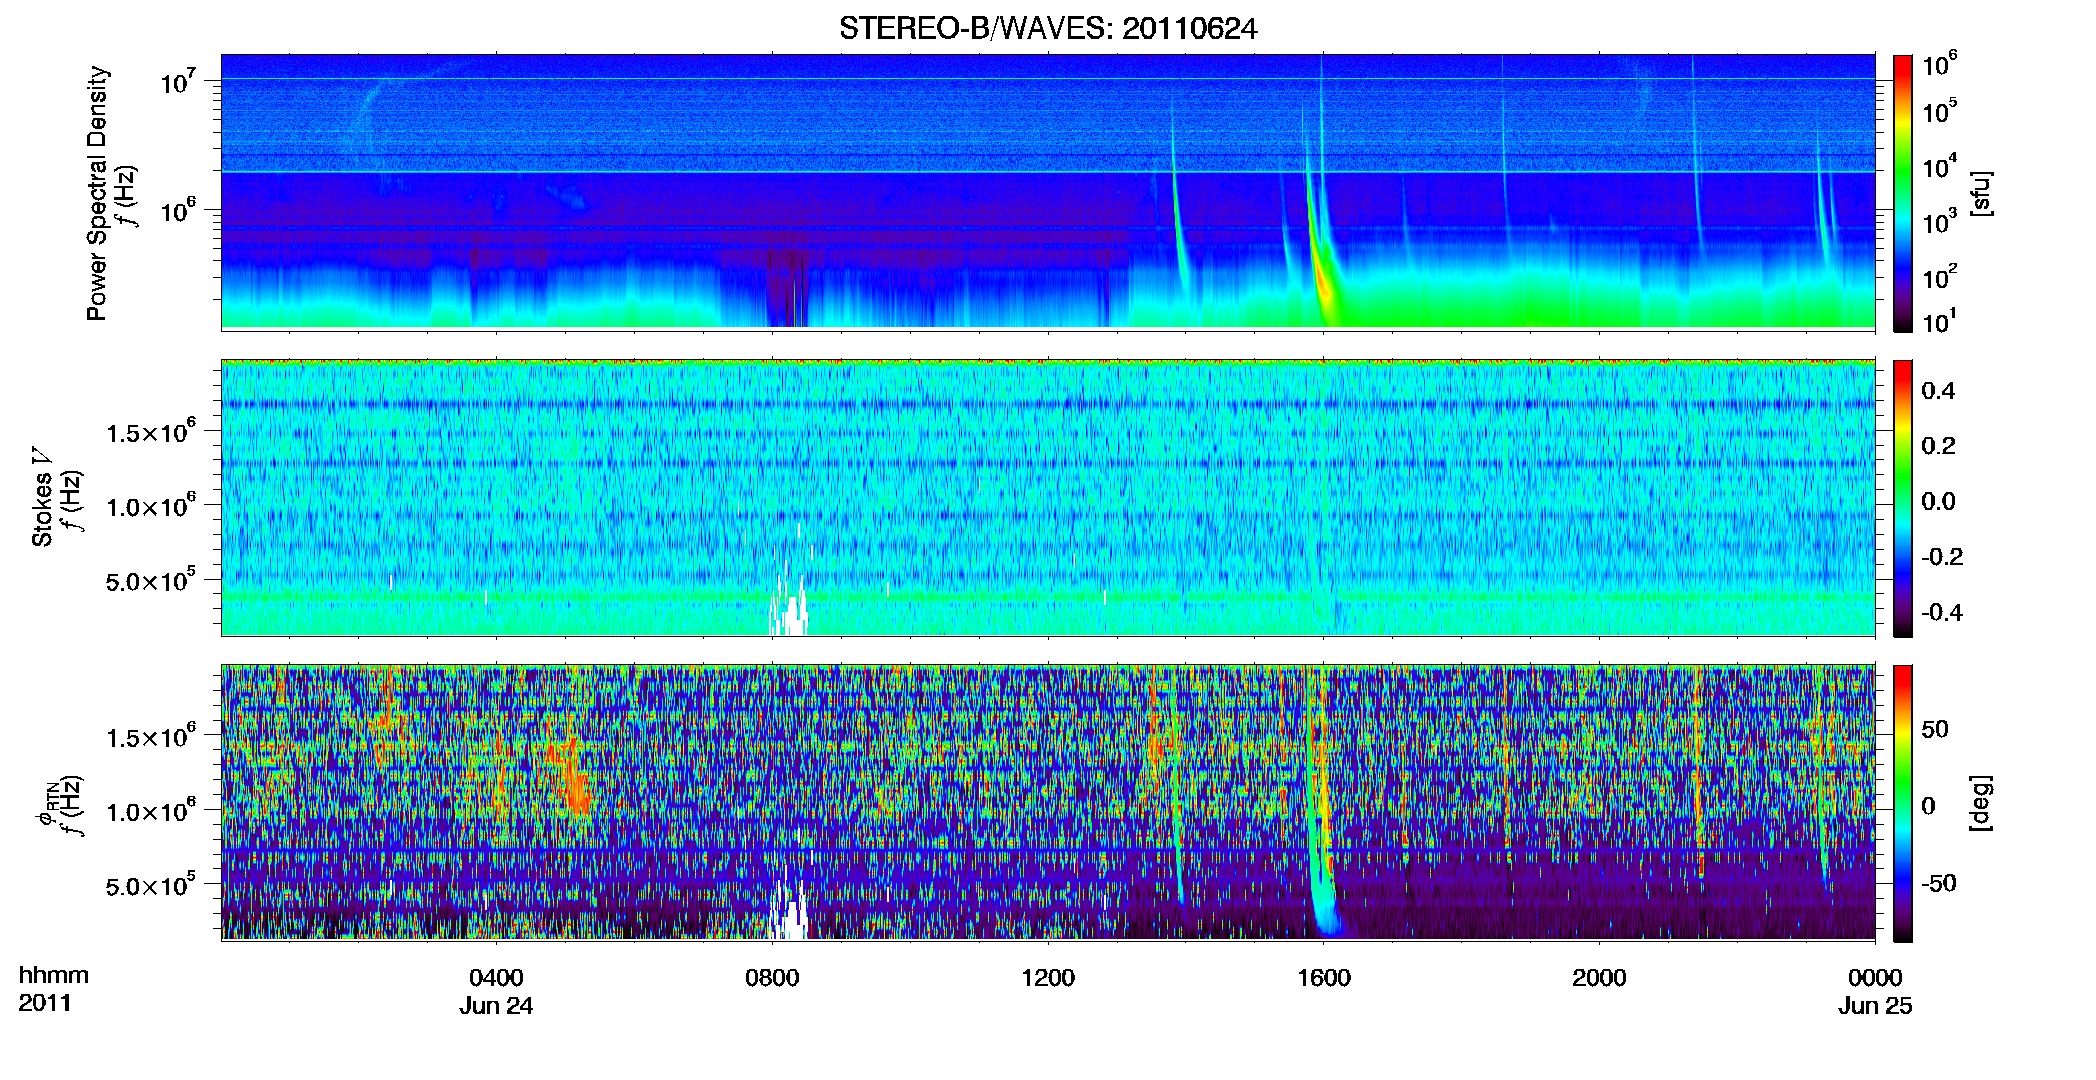Click the 1600 time tick label
This screenshot has width=2096, height=1080.
click(x=1324, y=978)
